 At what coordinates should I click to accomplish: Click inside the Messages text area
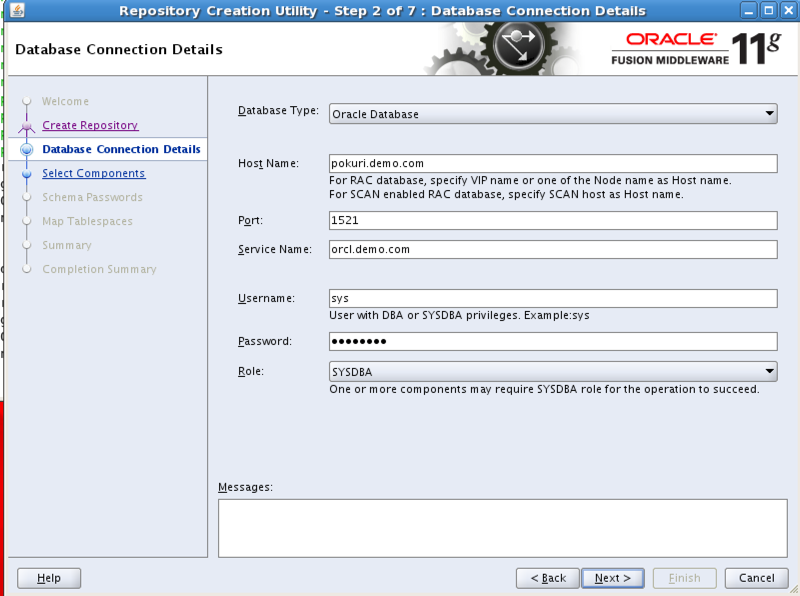[x=503, y=528]
